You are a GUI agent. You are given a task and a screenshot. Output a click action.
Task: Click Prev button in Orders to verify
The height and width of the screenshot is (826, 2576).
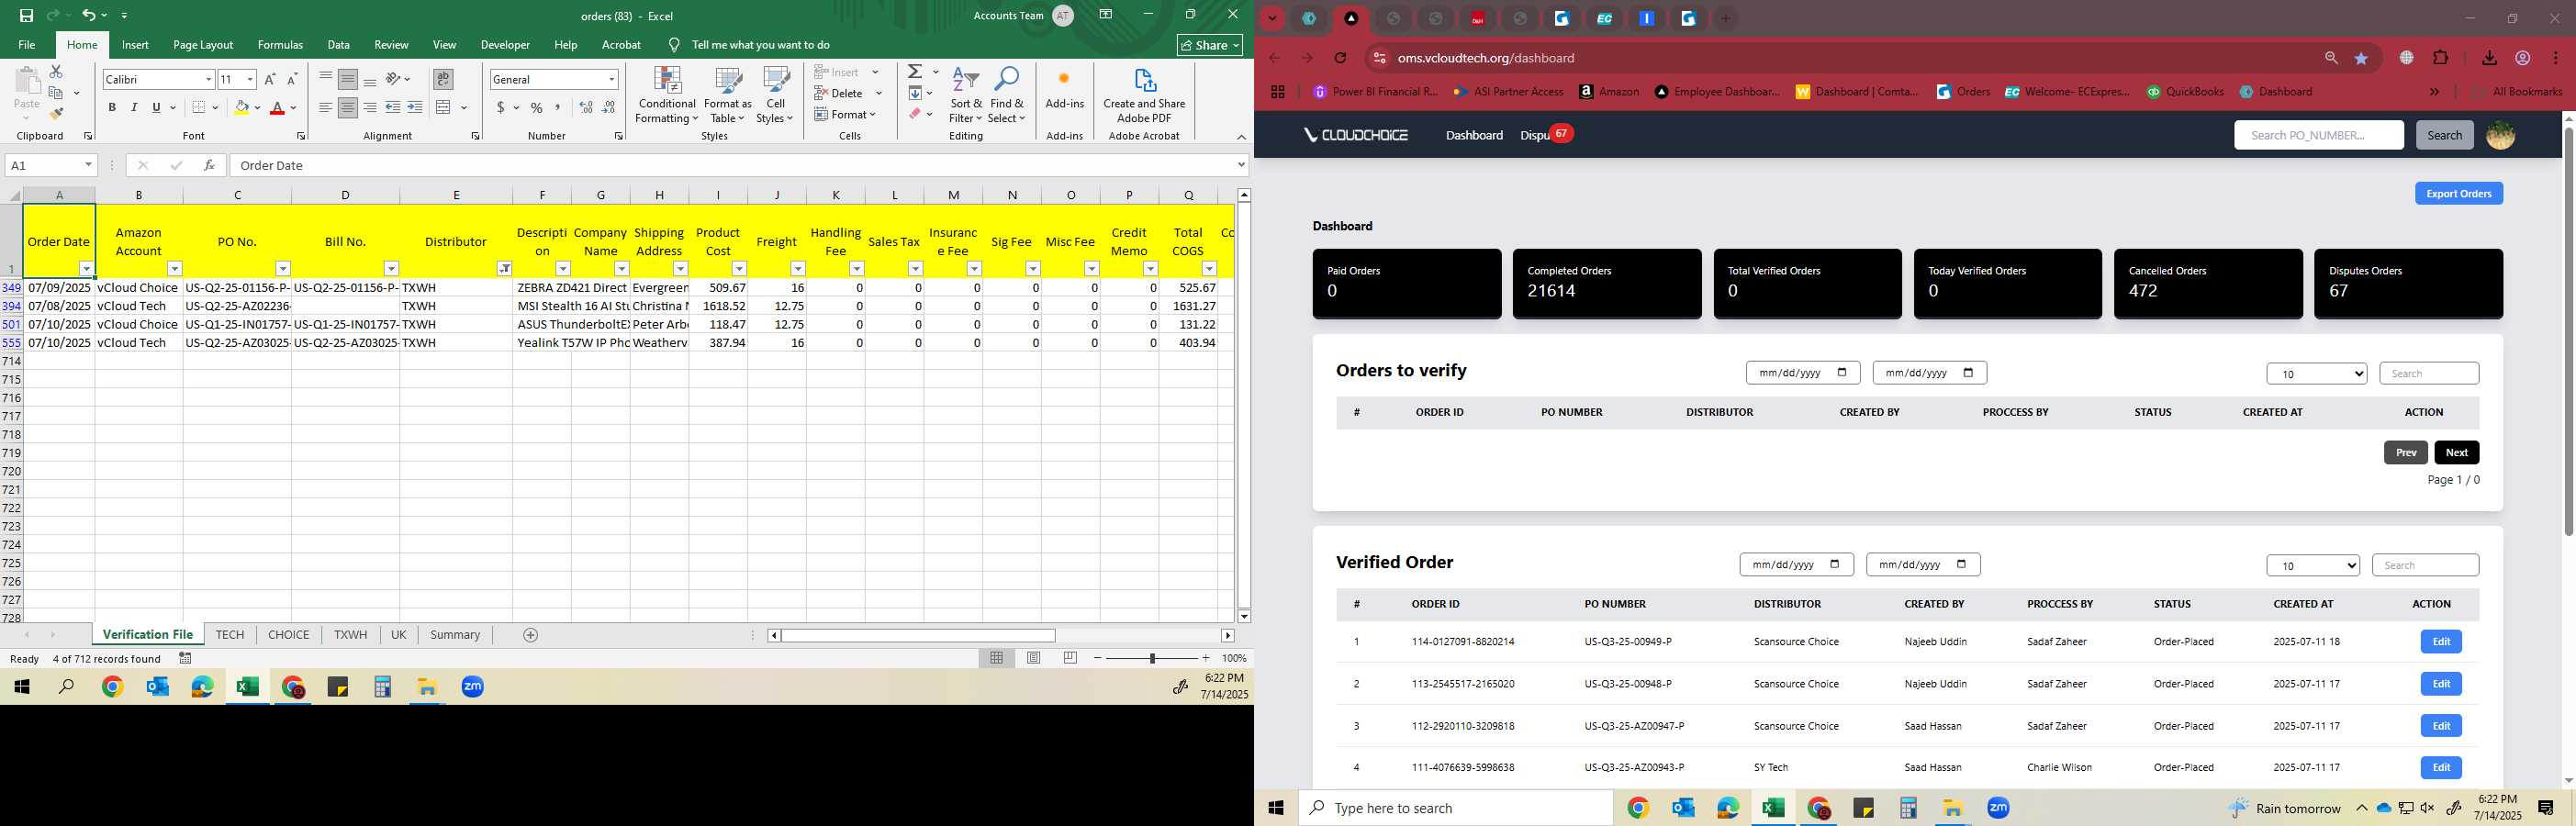click(x=2405, y=453)
